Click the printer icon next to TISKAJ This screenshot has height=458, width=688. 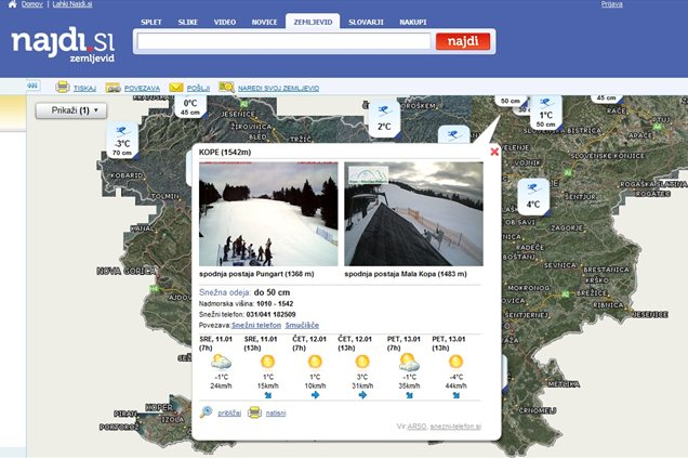[x=62, y=87]
